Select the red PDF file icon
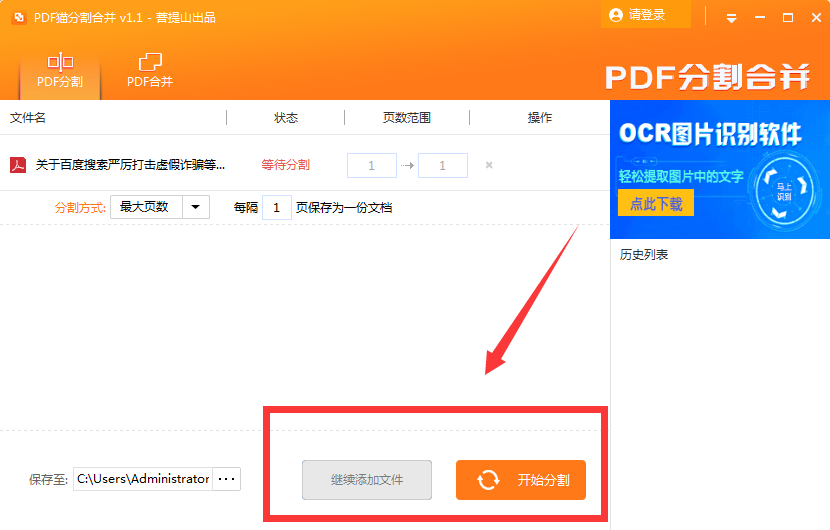This screenshot has height=530, width=830. click(18, 165)
